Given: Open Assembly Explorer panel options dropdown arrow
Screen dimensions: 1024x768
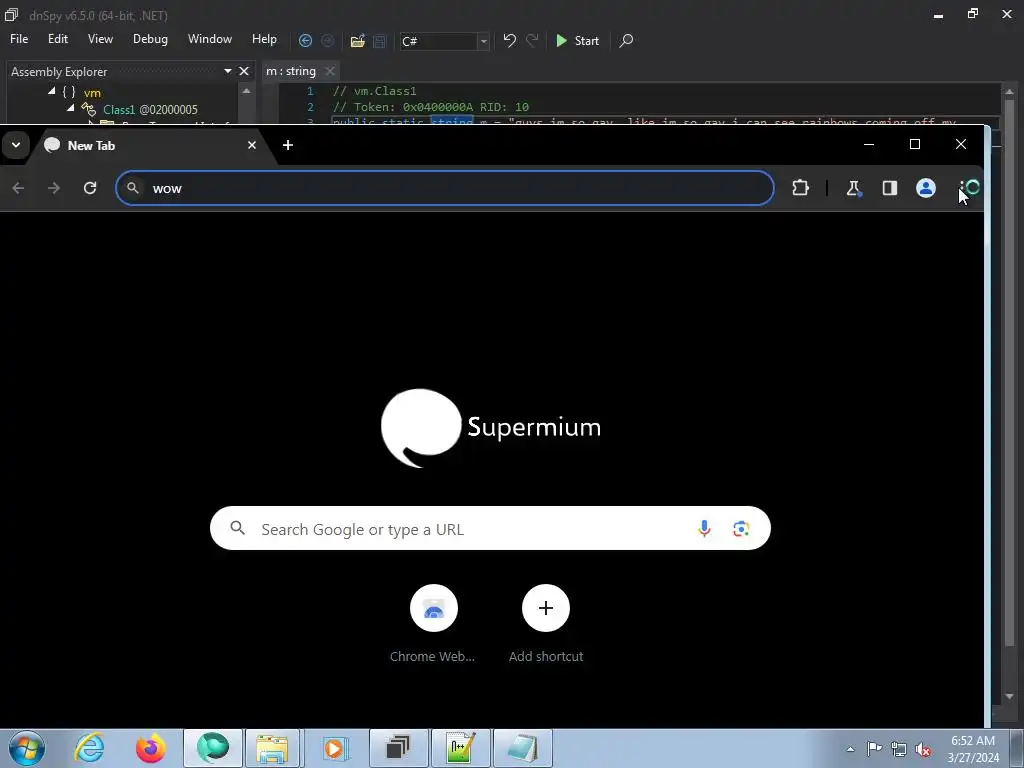Looking at the screenshot, I should coord(228,71).
